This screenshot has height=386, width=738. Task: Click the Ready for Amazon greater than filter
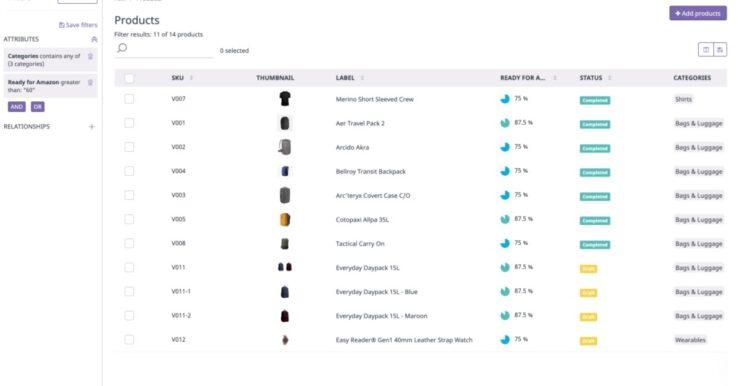[50, 86]
